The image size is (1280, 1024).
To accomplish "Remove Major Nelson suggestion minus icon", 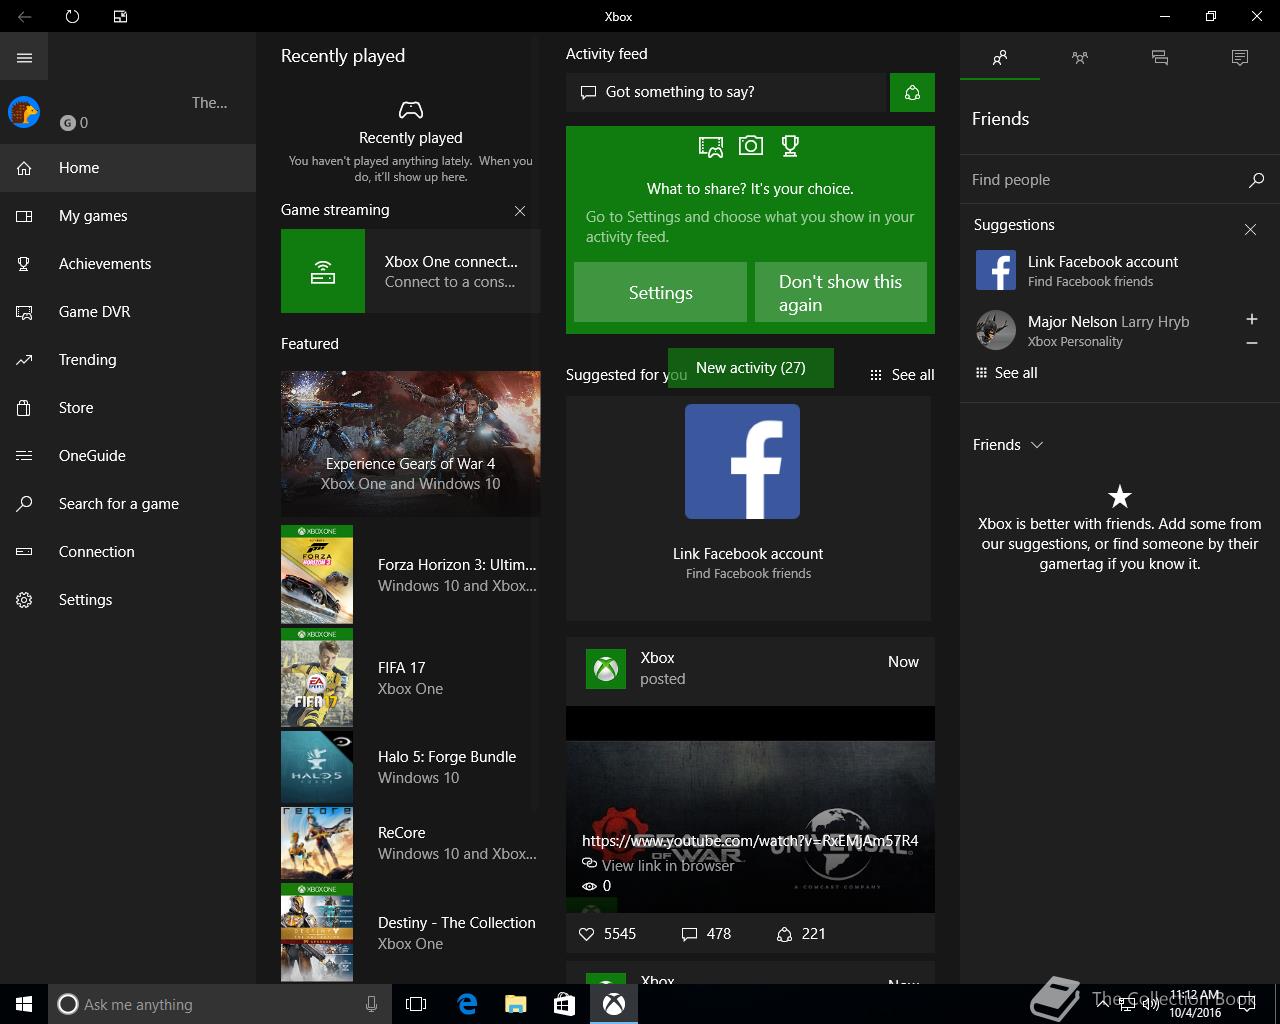I will pyautogui.click(x=1251, y=343).
